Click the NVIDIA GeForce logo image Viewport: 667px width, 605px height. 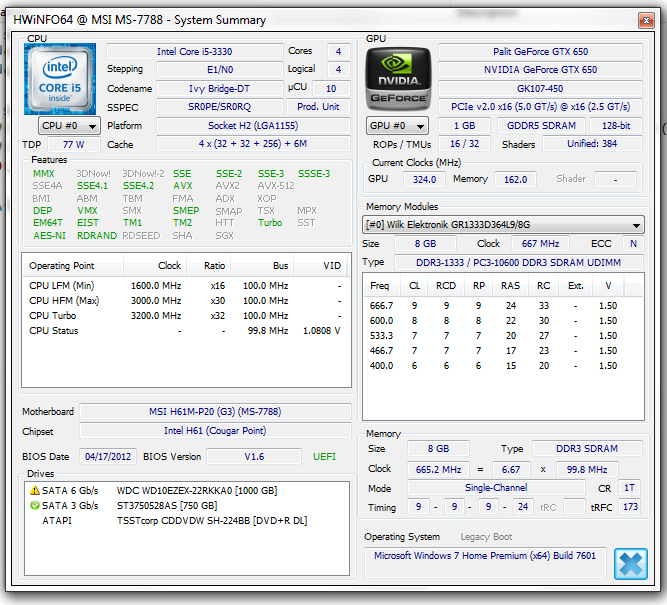399,80
